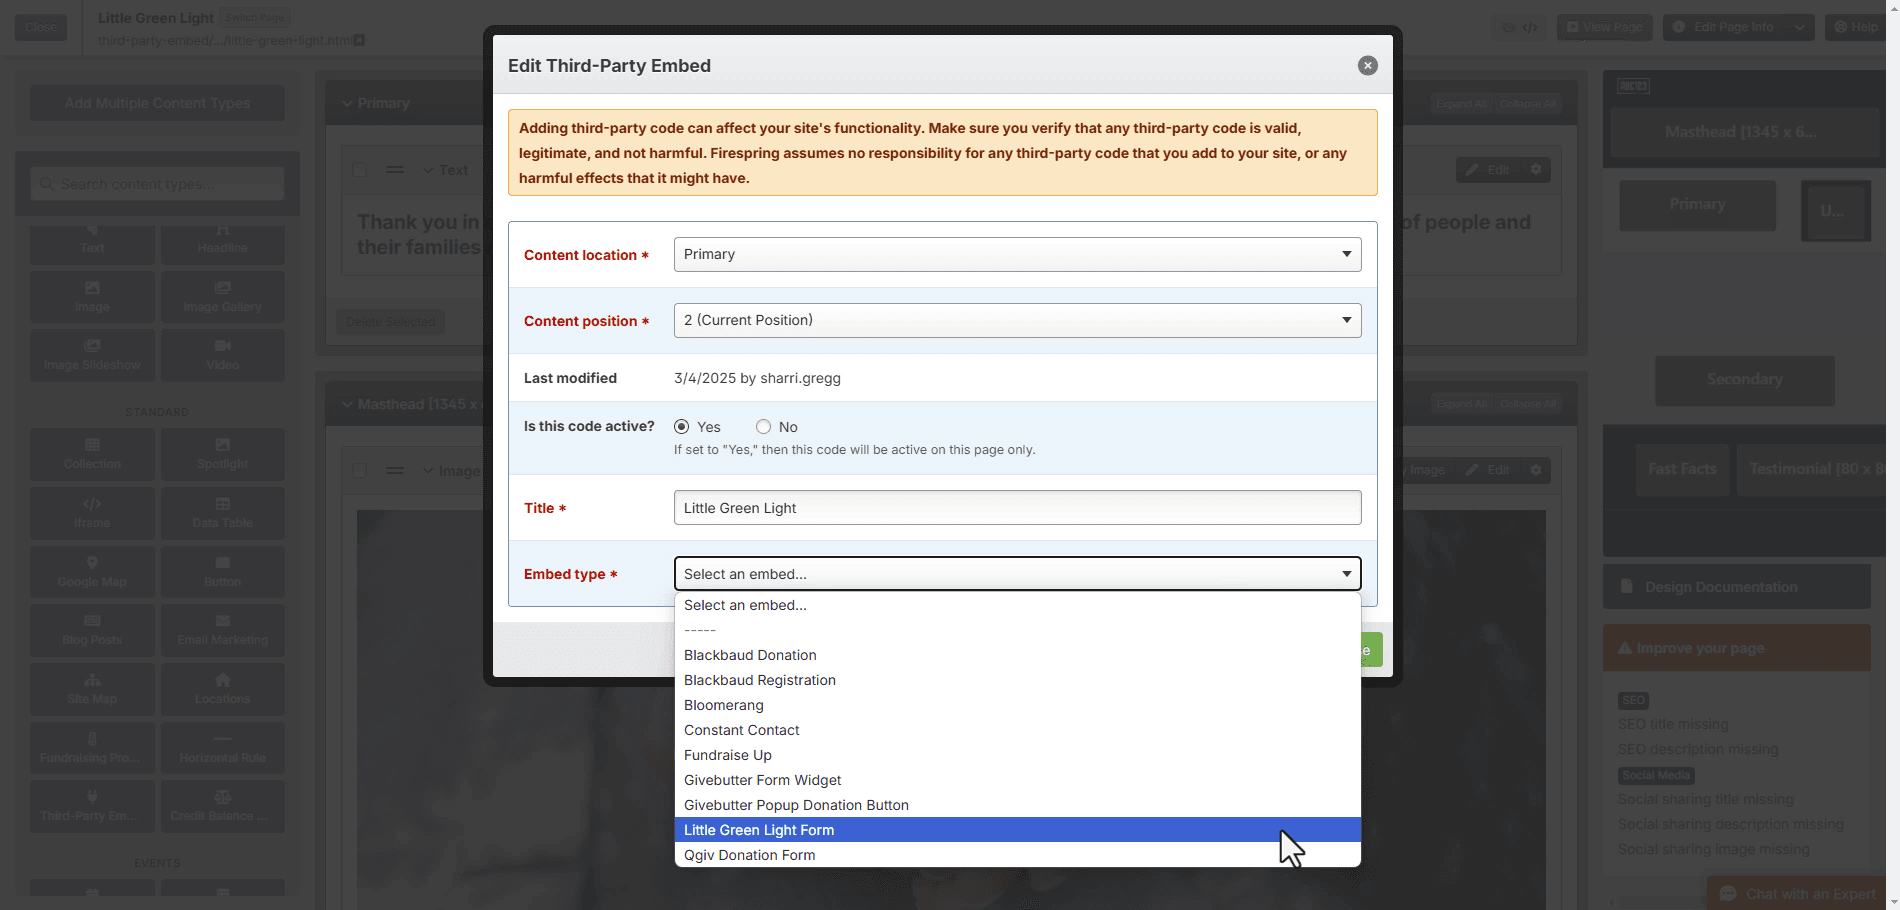
Task: Choose 'Select an embed...' list option
Action: click(1017, 605)
